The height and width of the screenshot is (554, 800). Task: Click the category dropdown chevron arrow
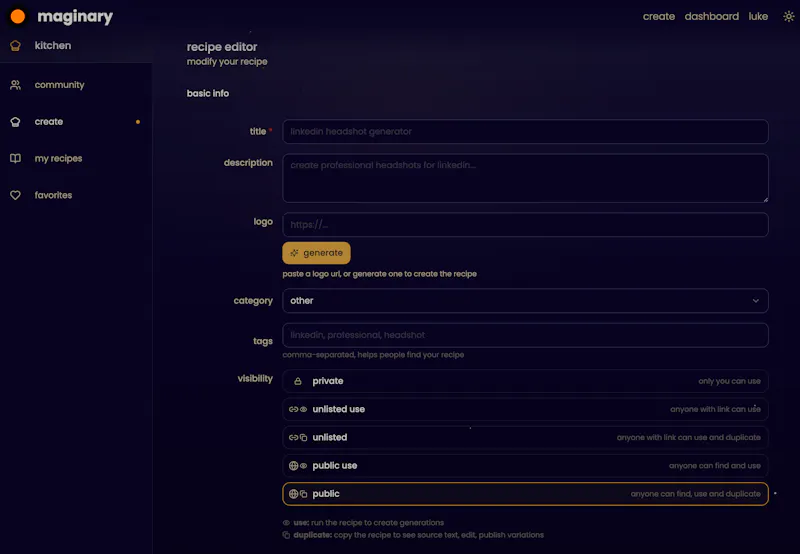tap(756, 301)
